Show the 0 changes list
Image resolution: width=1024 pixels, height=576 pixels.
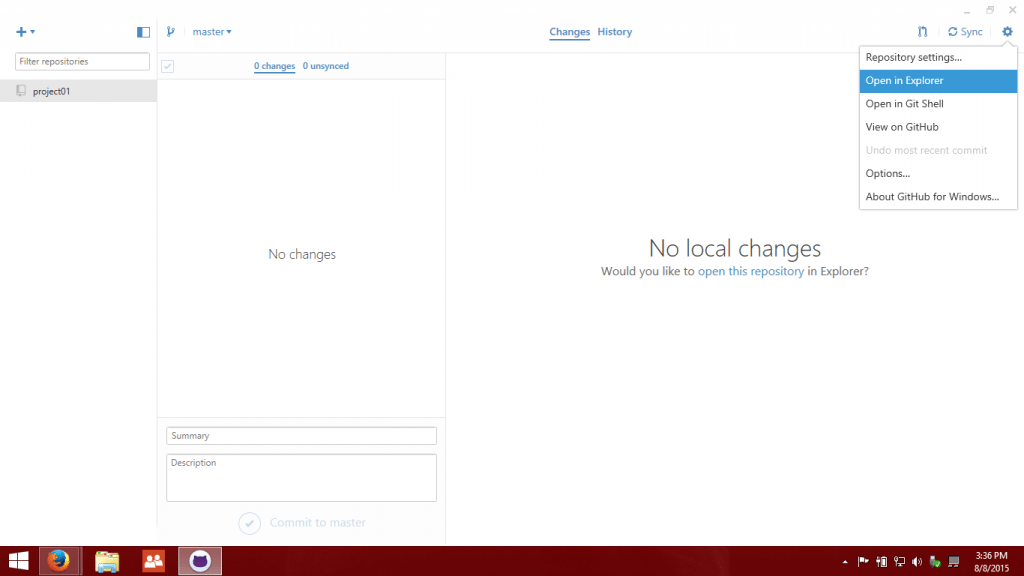(x=274, y=66)
